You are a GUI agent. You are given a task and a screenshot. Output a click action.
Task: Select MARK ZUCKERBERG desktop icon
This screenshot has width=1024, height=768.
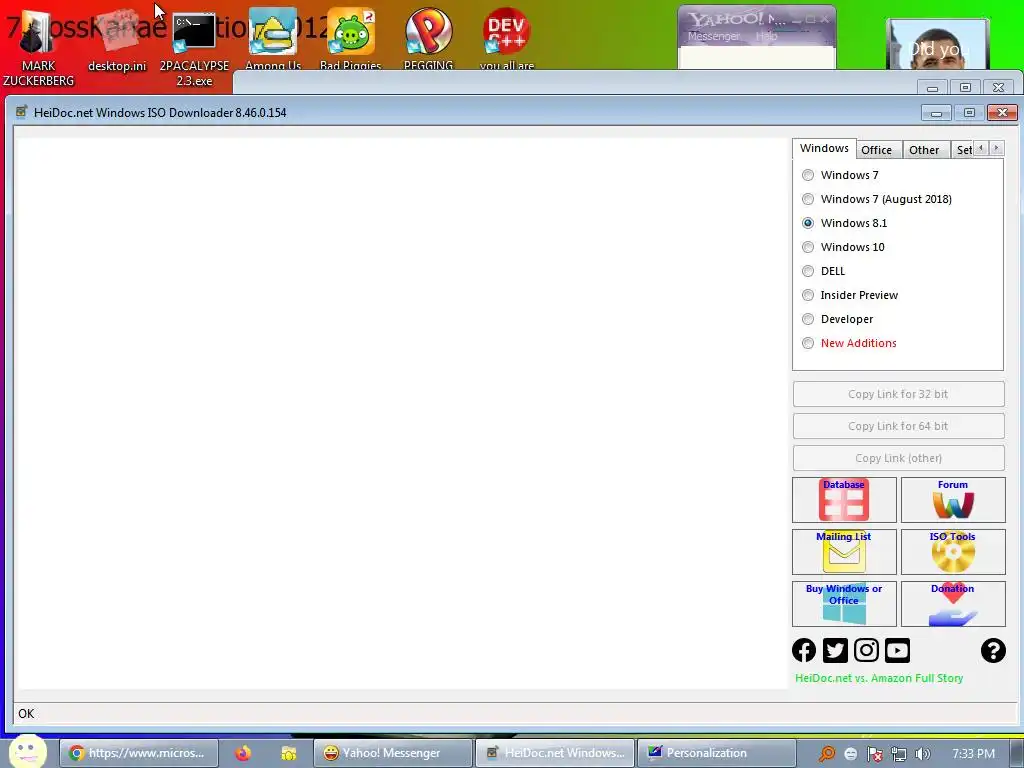point(38,47)
